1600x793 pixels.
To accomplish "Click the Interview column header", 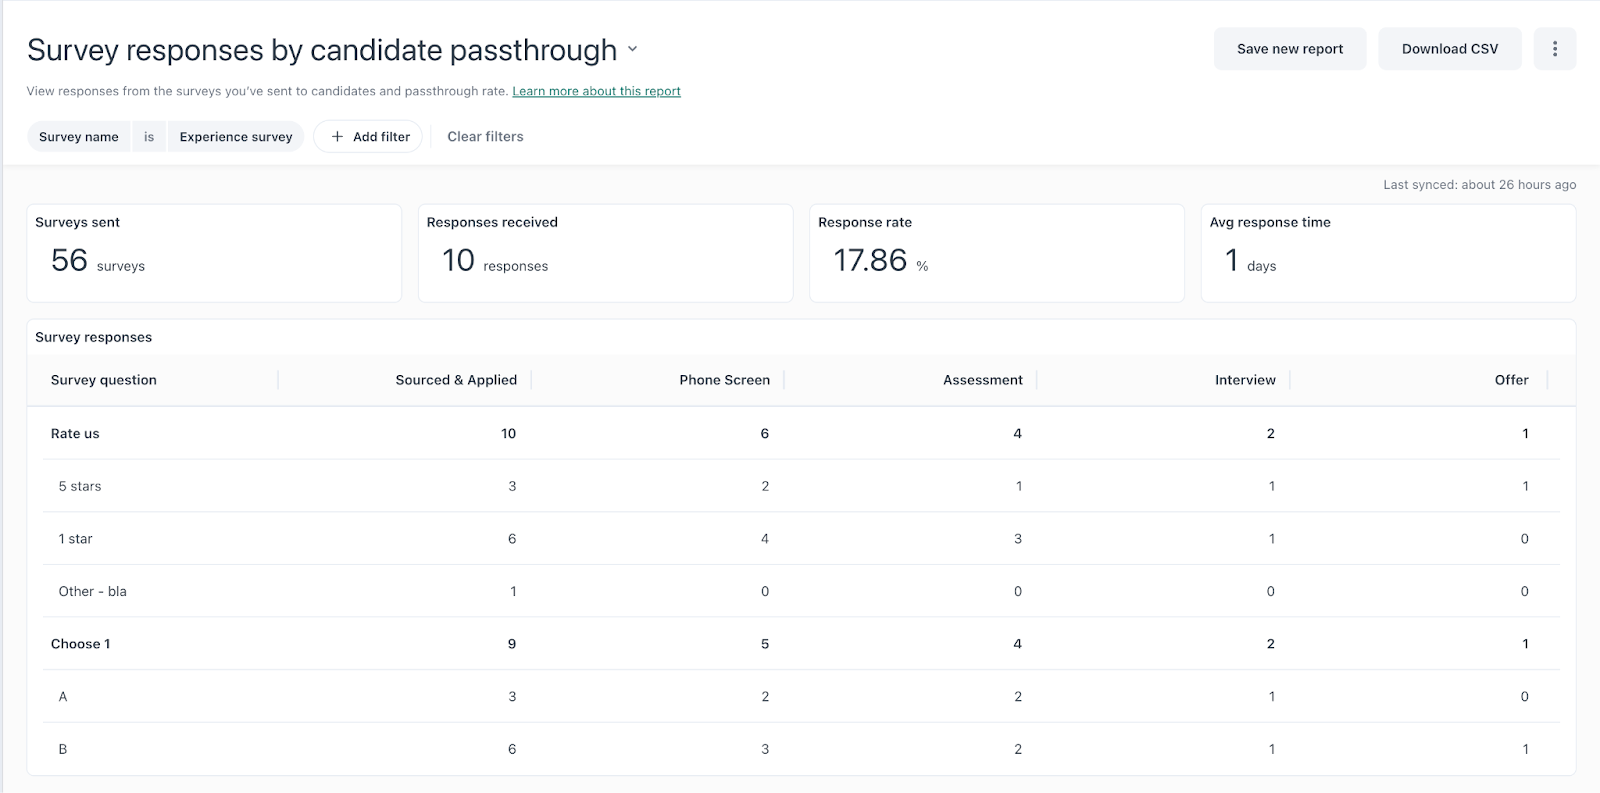I will click(1245, 380).
